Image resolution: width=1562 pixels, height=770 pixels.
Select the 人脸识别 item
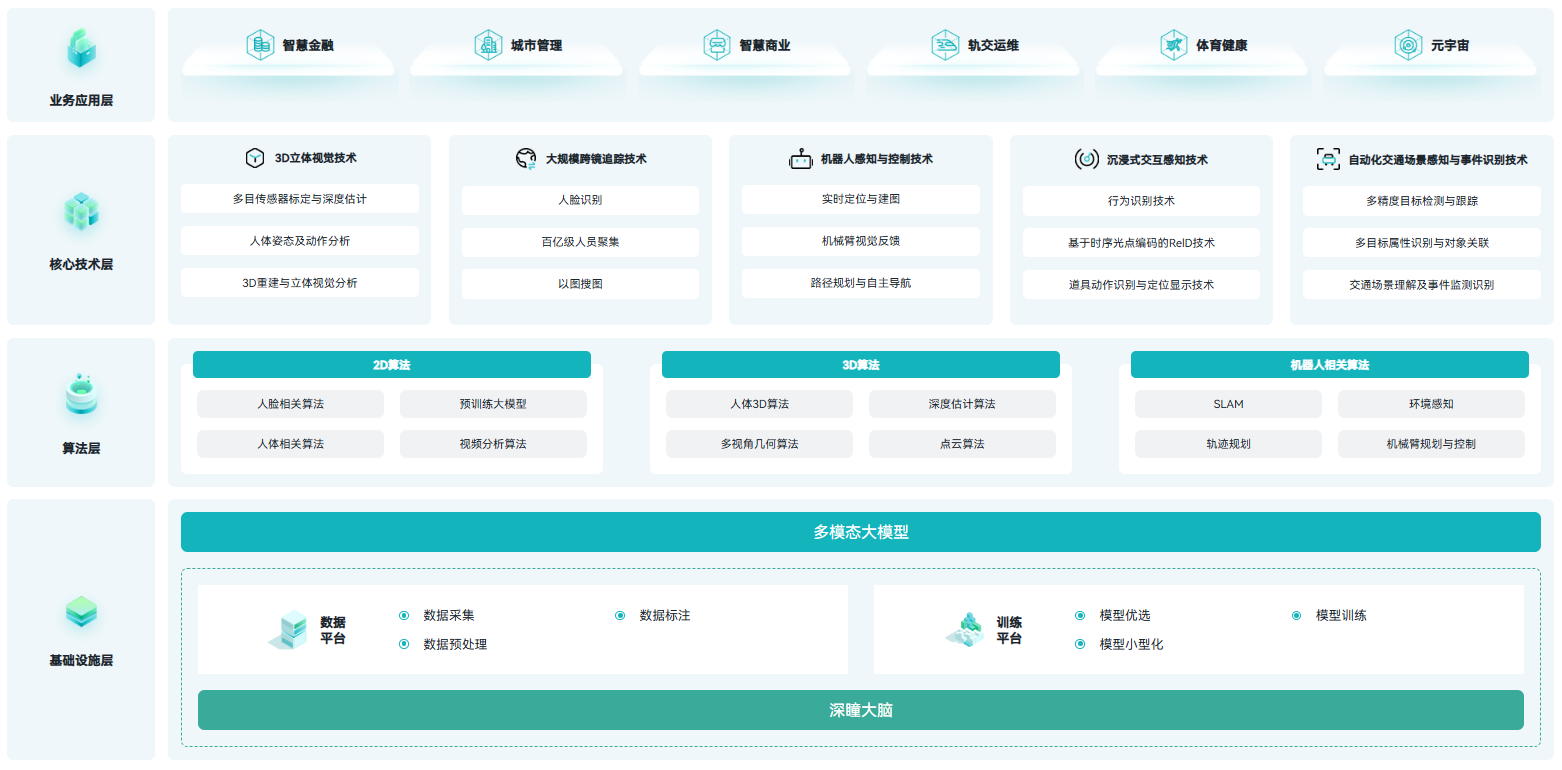click(580, 200)
